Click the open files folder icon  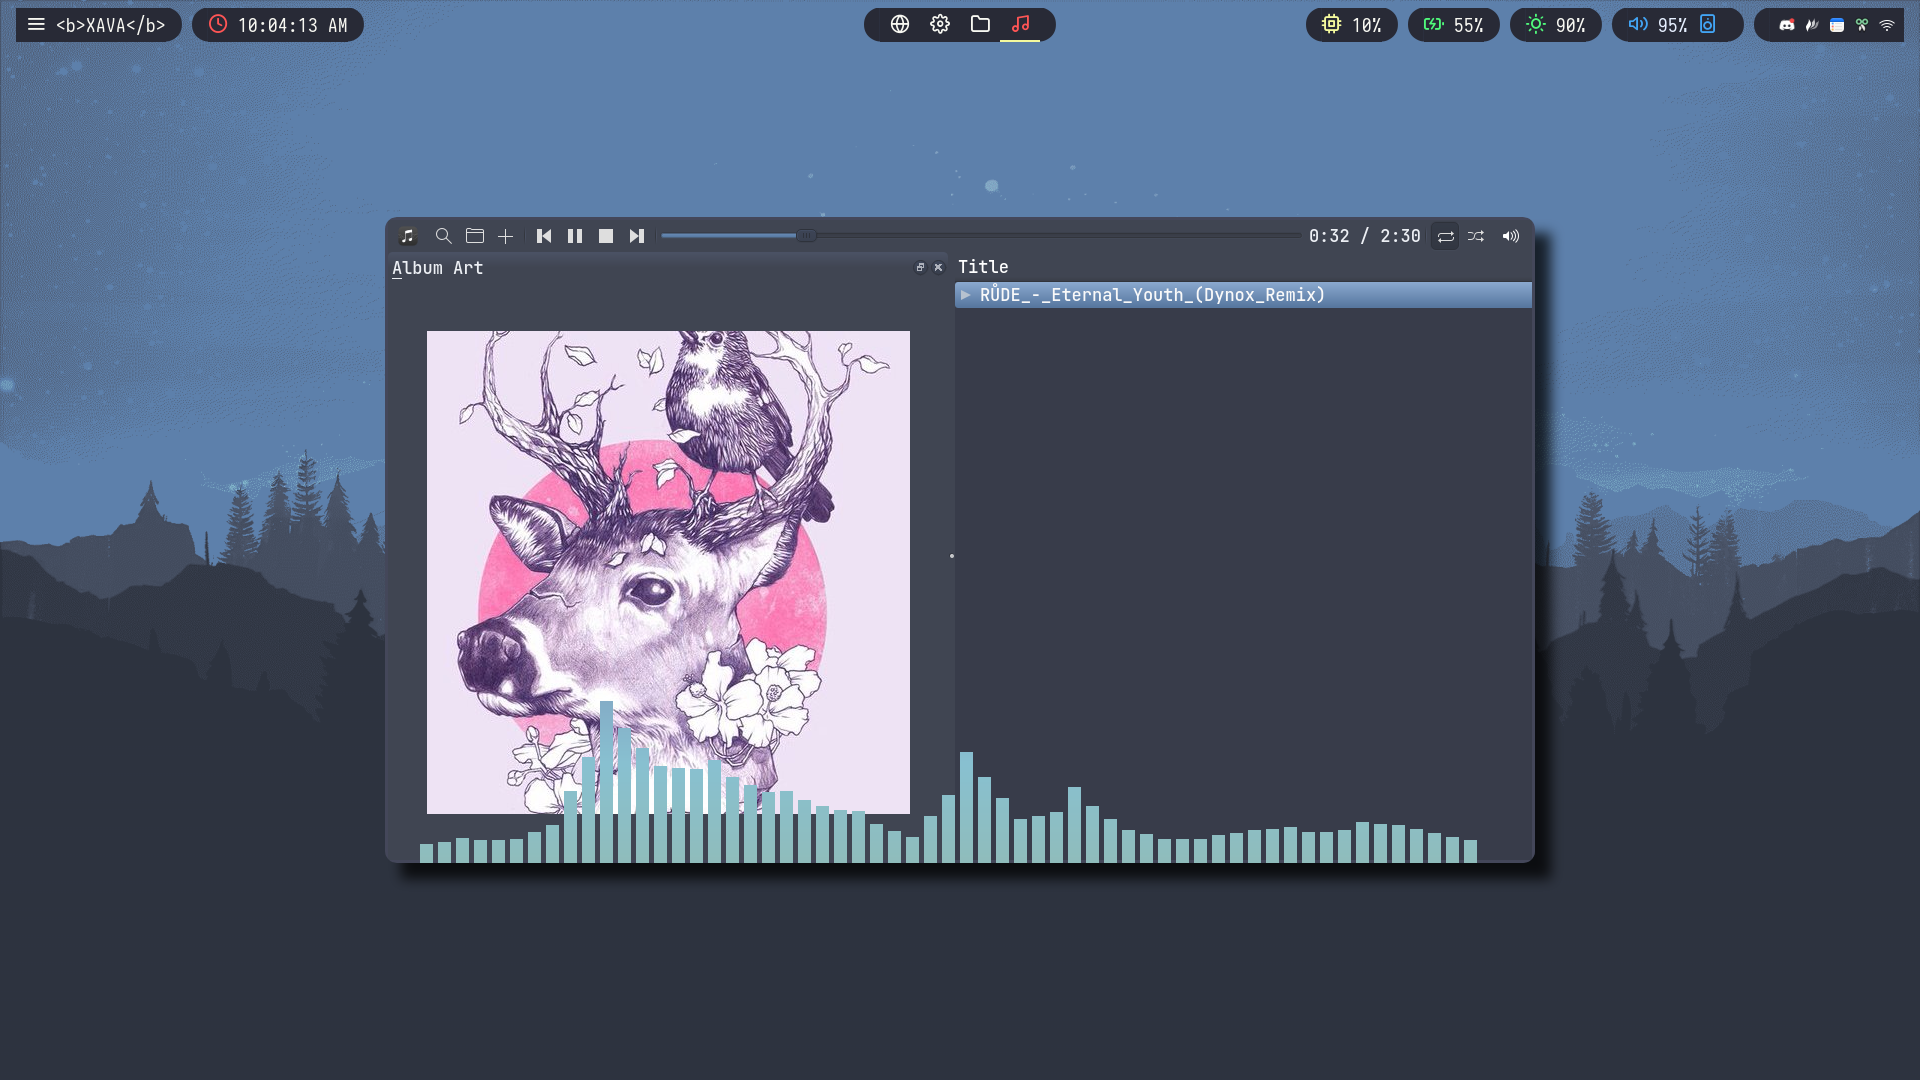point(475,236)
